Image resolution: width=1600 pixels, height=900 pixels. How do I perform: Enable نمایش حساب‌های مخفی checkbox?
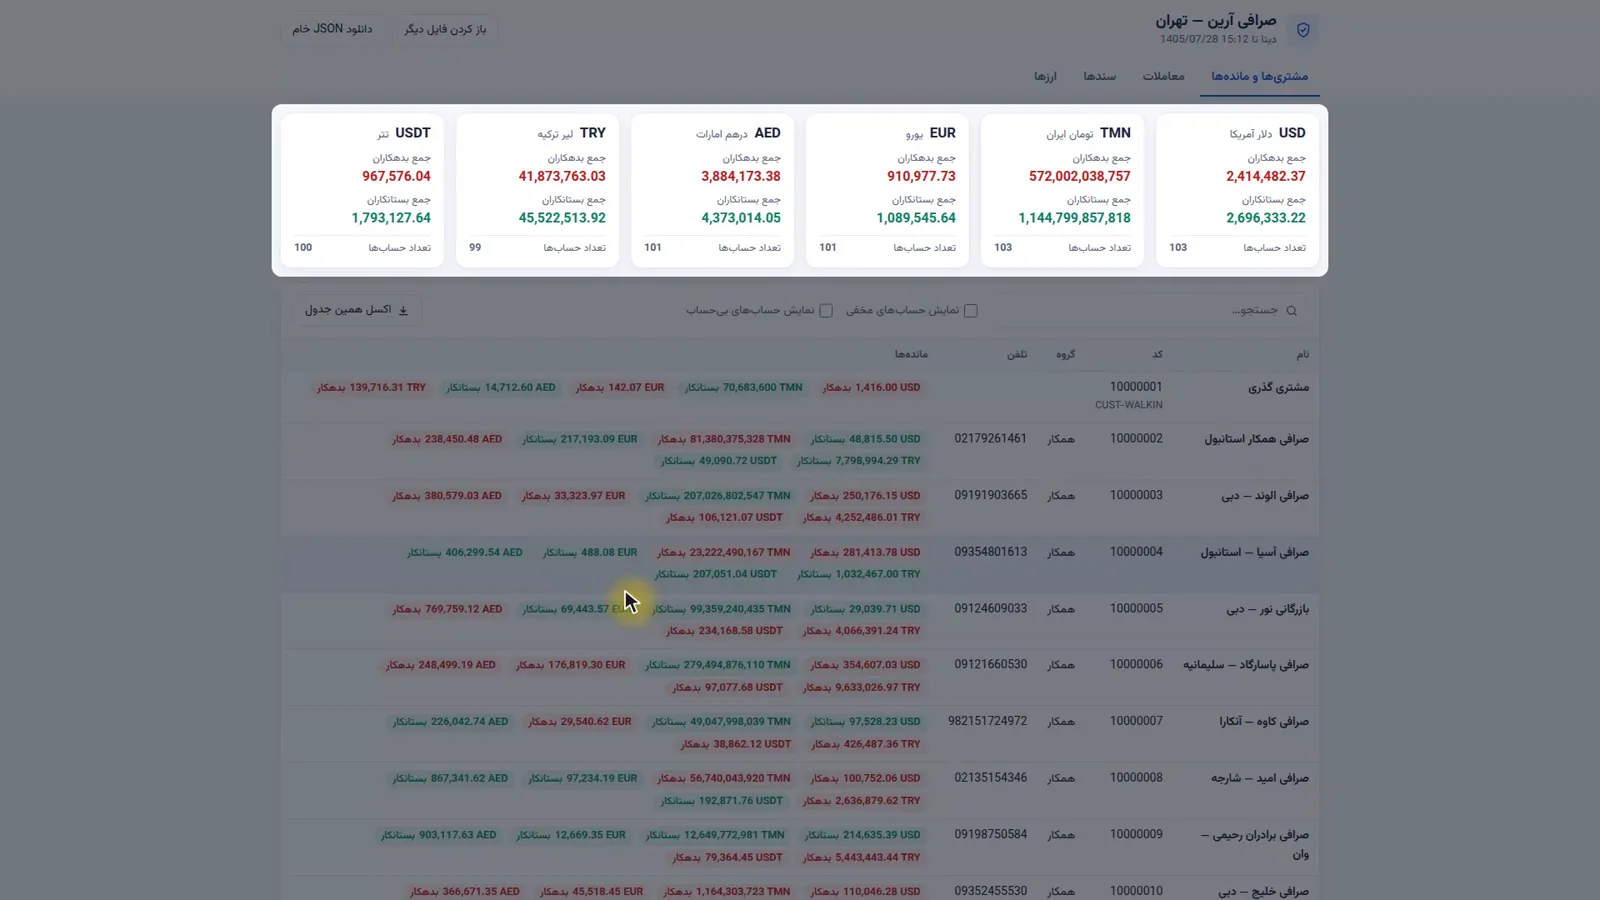click(970, 311)
